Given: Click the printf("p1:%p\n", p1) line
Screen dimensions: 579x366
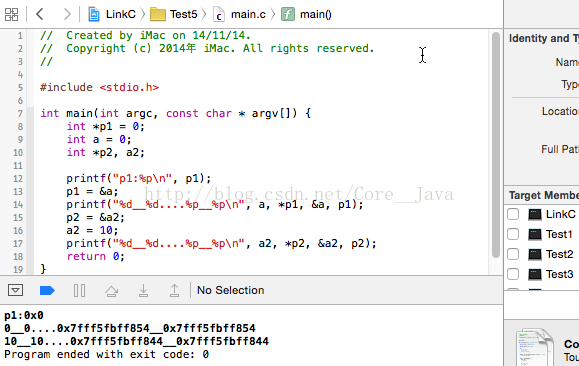Looking at the screenshot, I should click(139, 179).
